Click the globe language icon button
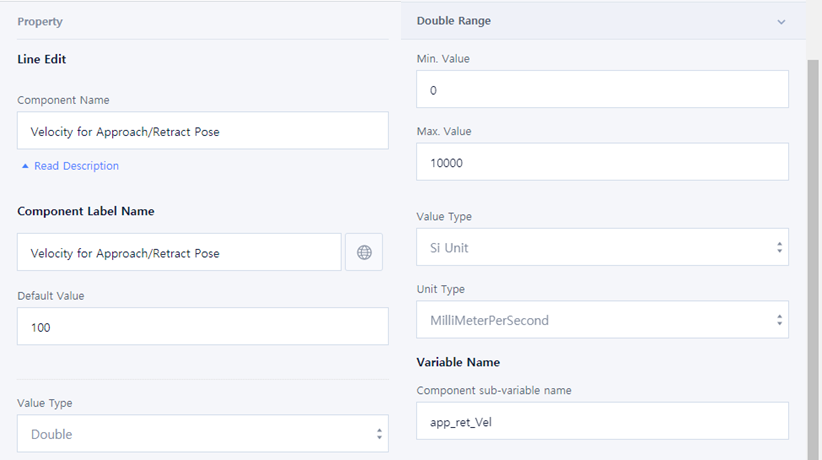This screenshot has width=822, height=460. click(x=364, y=253)
